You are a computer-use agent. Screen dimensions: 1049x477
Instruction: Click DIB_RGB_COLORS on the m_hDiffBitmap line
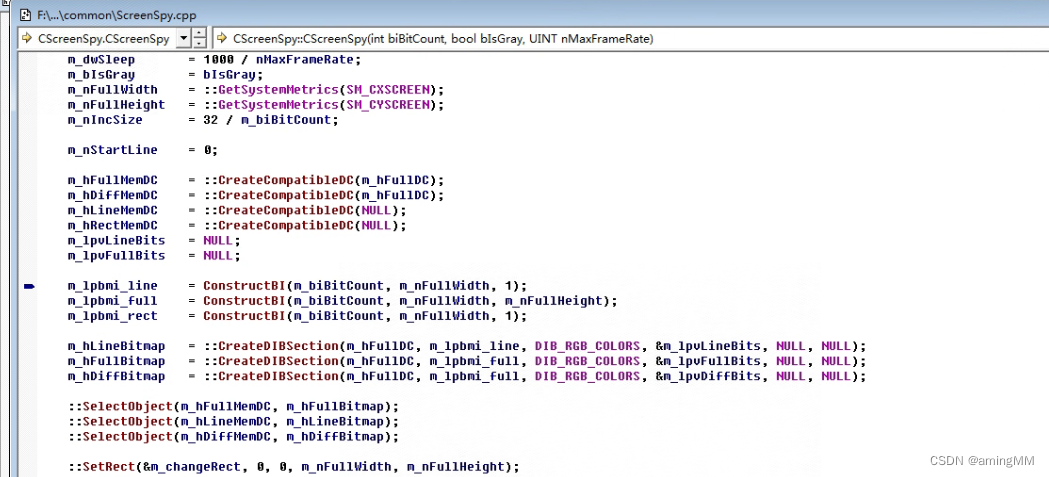[x=587, y=376]
